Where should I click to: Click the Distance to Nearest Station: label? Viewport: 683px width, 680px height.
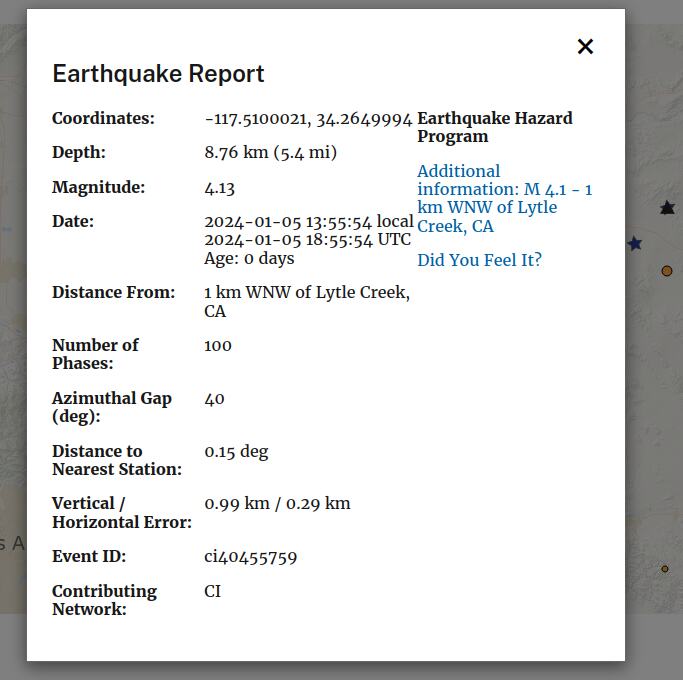pos(117,460)
